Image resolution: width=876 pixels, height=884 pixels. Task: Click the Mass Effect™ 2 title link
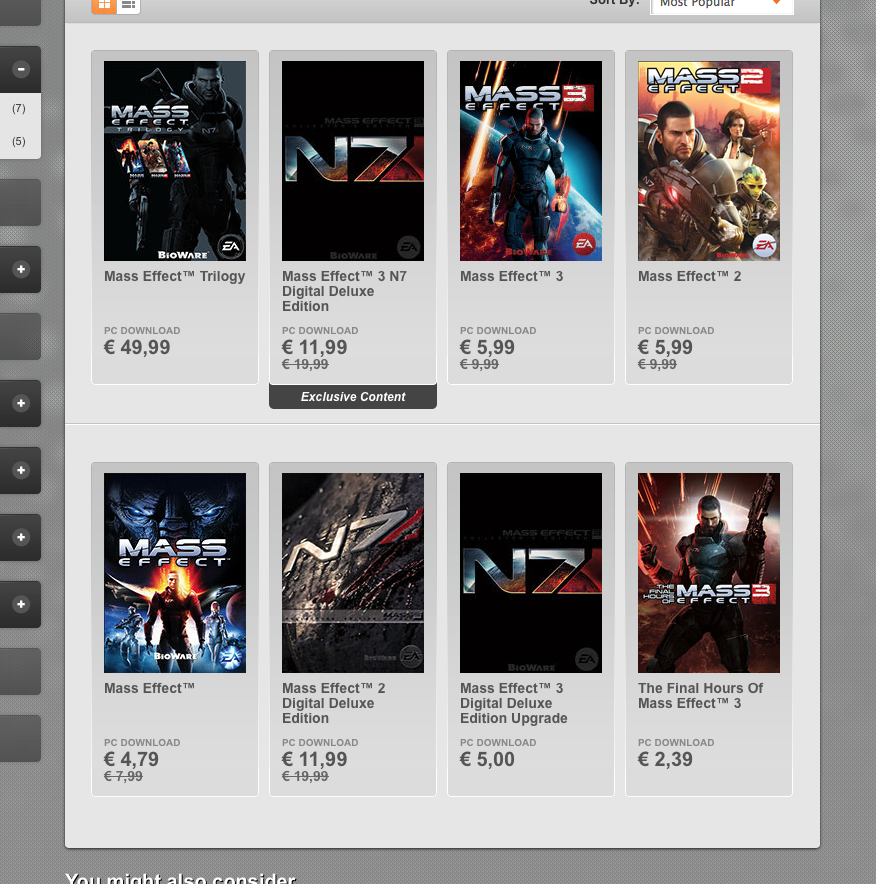coord(689,276)
